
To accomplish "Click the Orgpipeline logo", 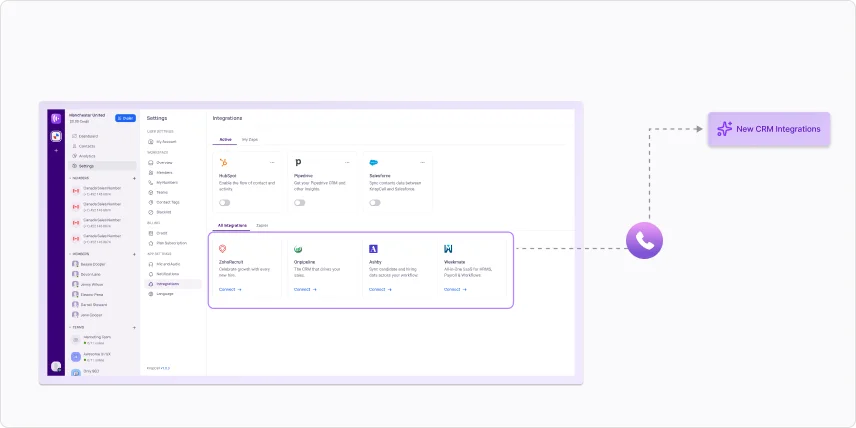I will [x=298, y=249].
